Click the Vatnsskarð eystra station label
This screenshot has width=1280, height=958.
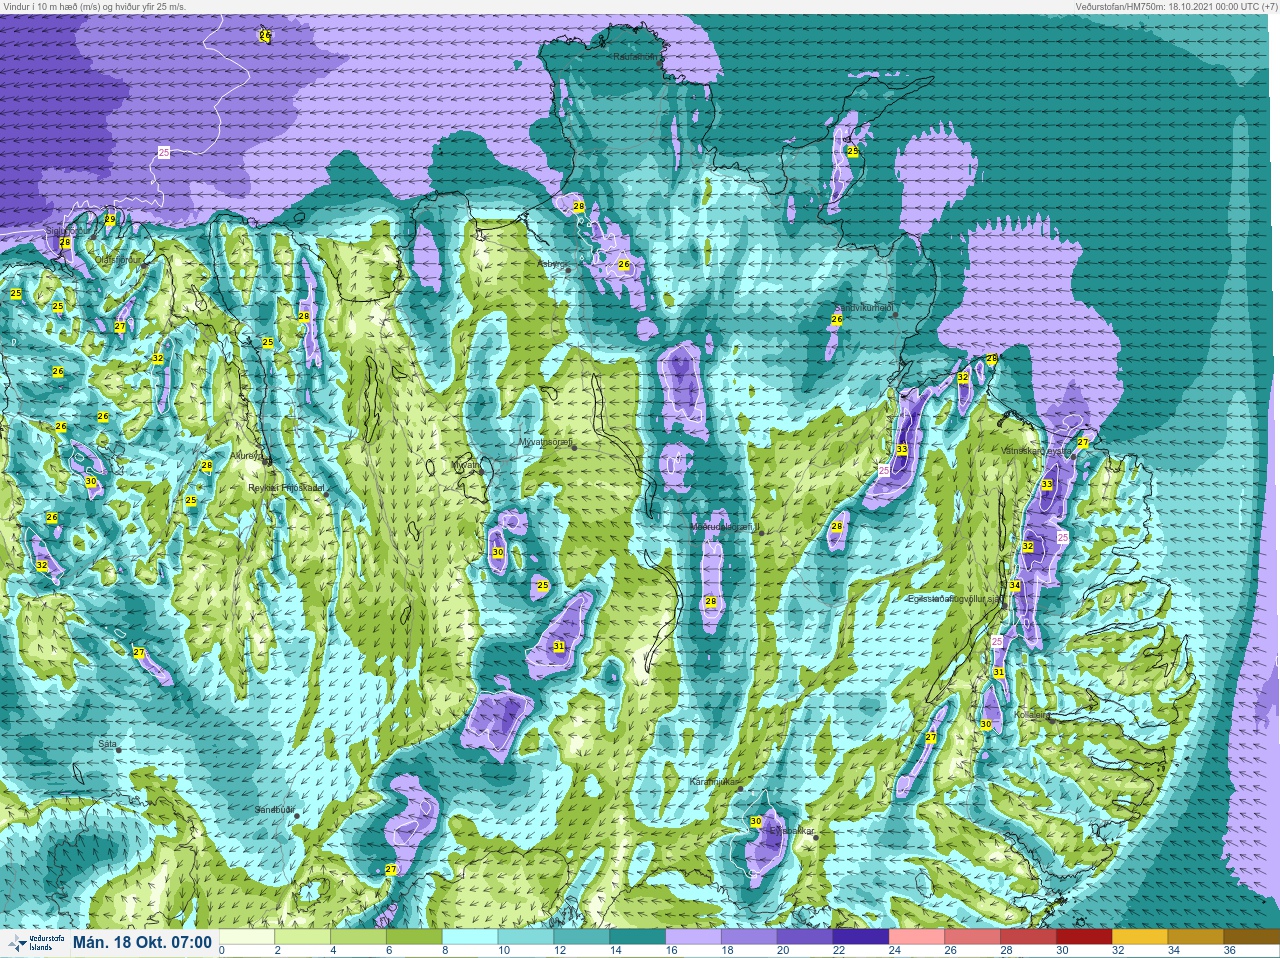click(1036, 451)
